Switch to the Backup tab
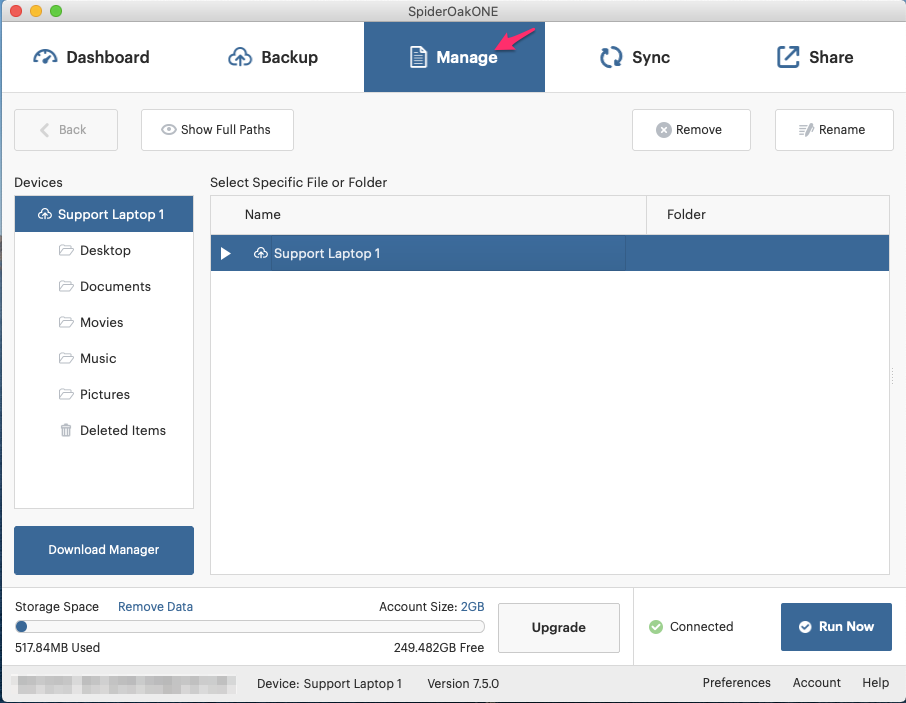Screen dimensions: 906x703 (273, 57)
